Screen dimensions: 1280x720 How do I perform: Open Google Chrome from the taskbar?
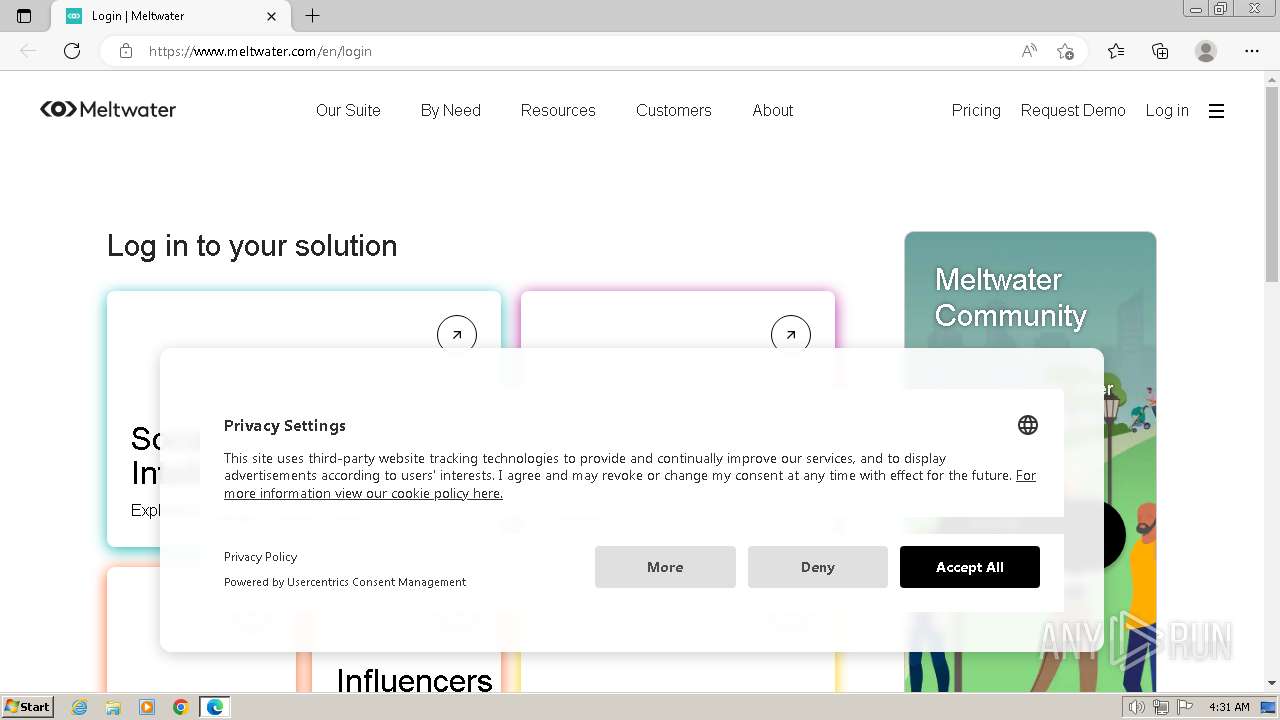(x=181, y=707)
